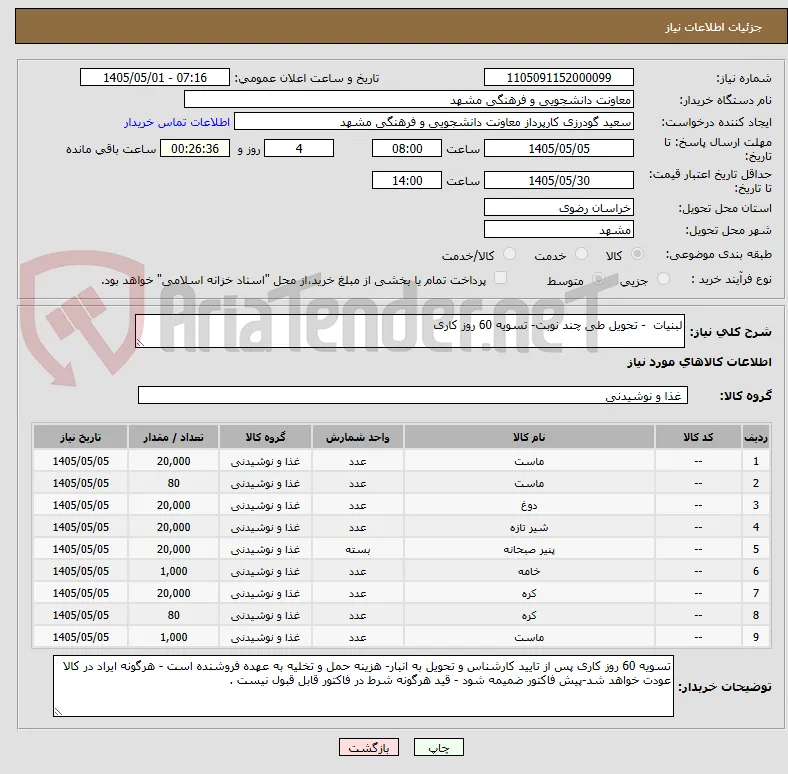Click the deadline time 08:00 field
The height and width of the screenshot is (774, 788).
pyautogui.click(x=407, y=148)
